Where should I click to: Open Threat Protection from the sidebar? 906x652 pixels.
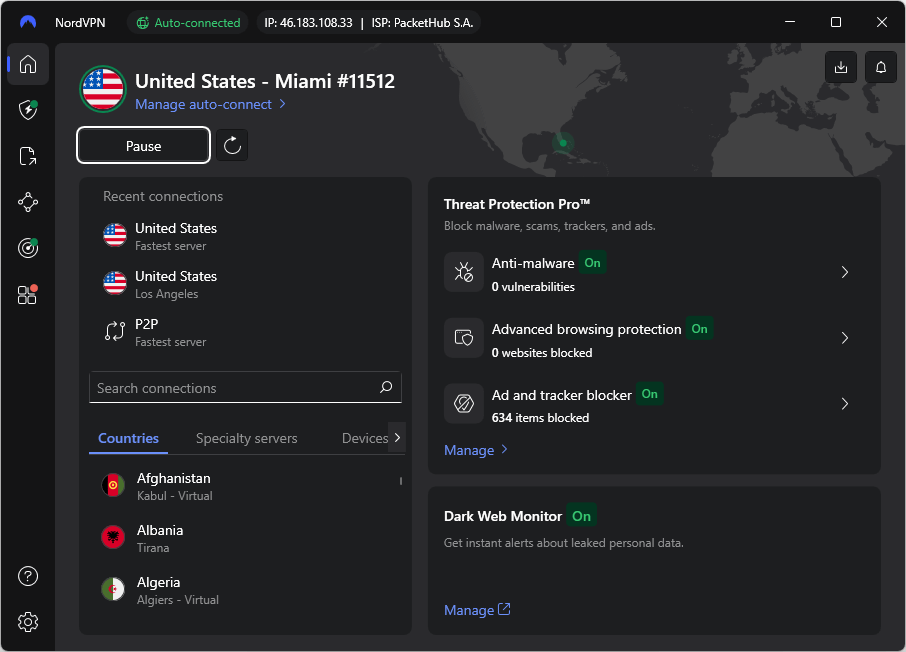click(28, 110)
